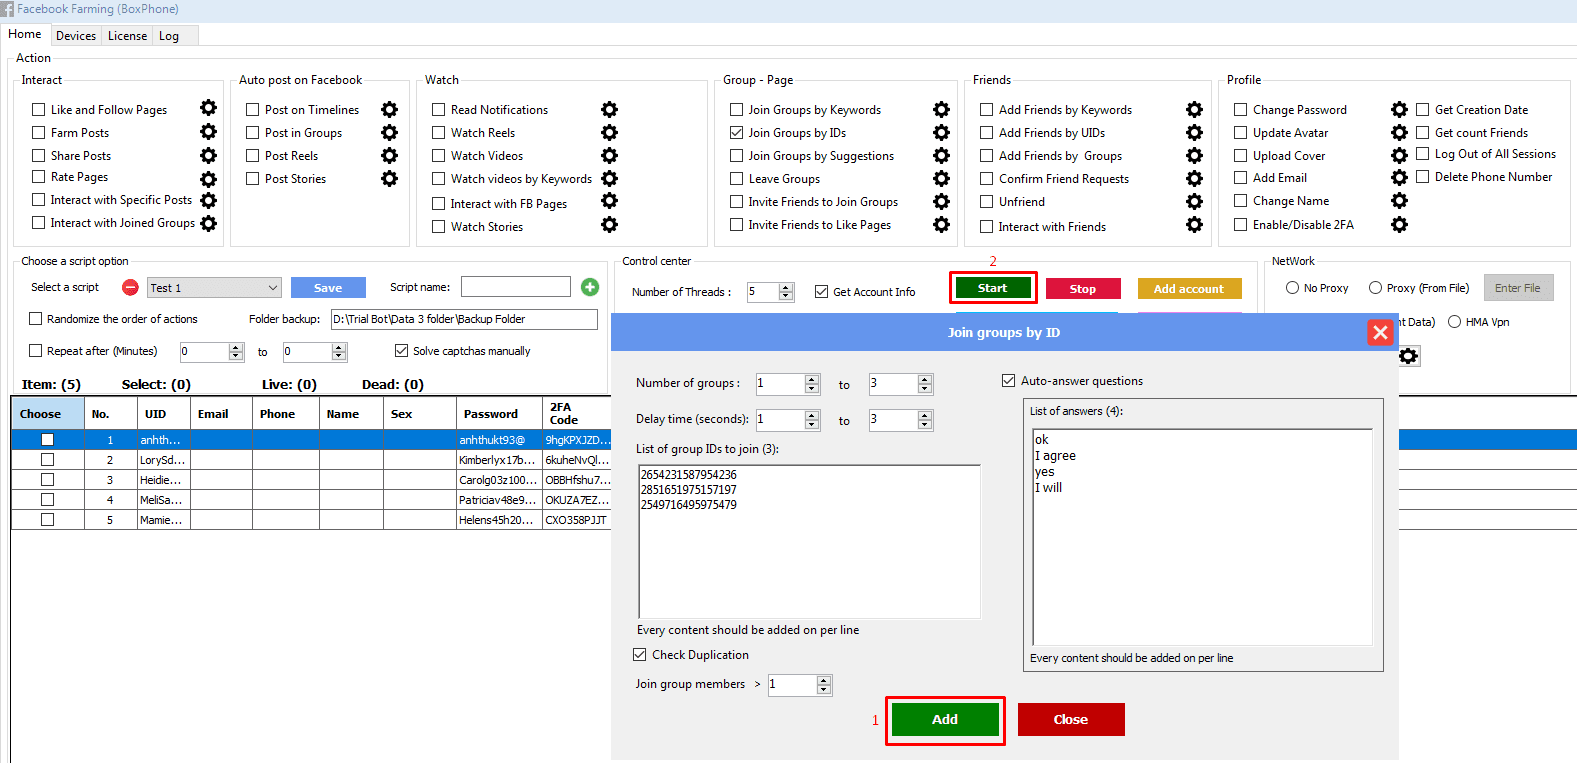Increase minimum Number of groups value

812,378
